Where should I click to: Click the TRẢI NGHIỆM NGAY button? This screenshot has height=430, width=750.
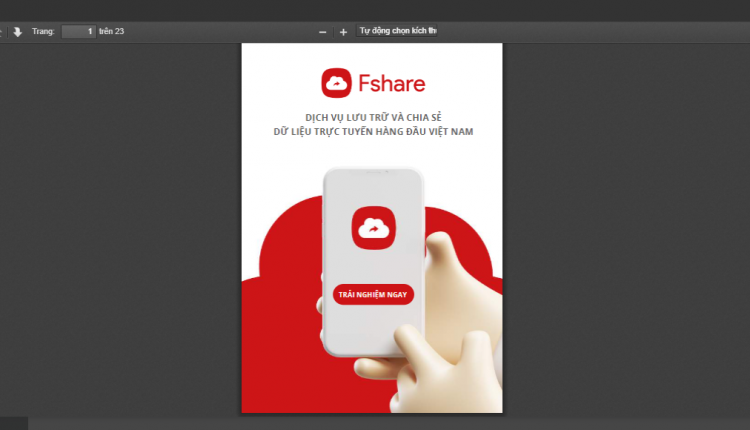coord(373,295)
